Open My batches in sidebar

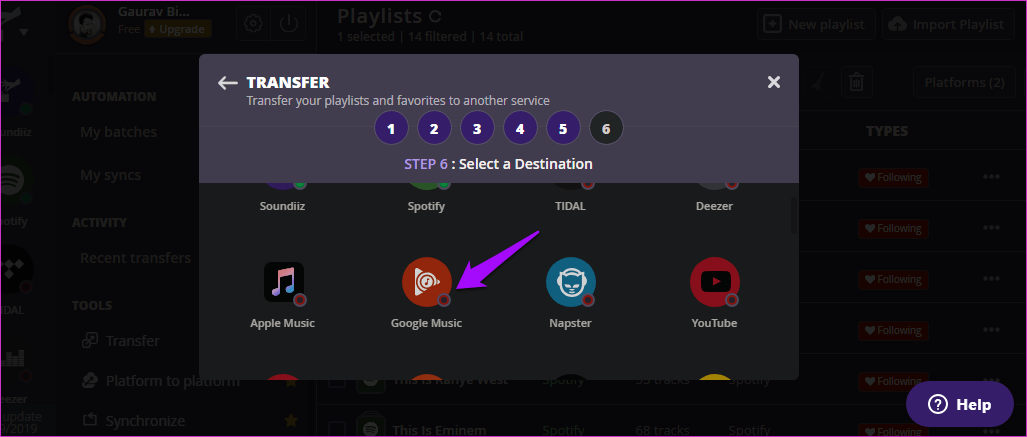tap(119, 132)
